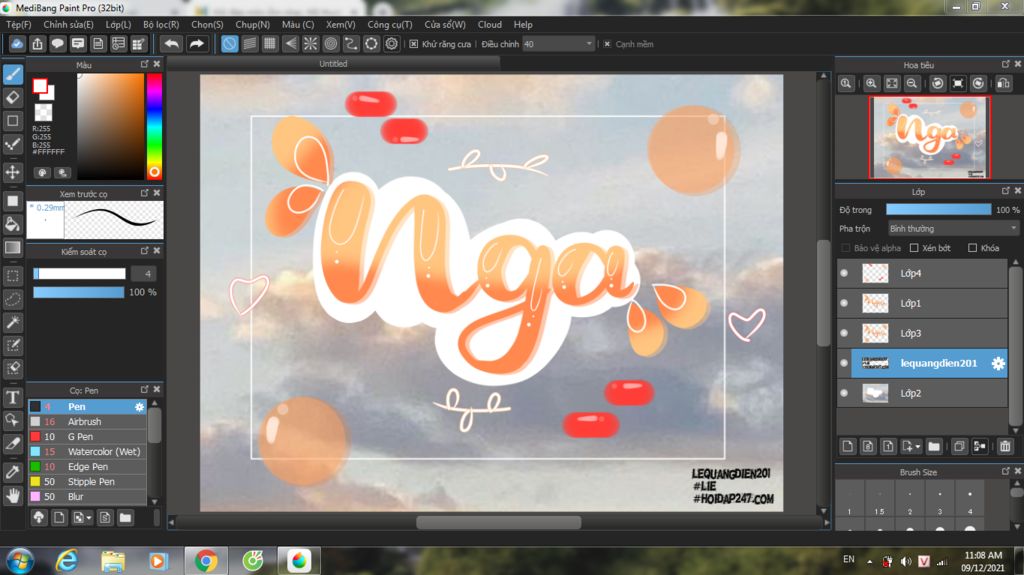Select the Watercolor (Wet) brush
This screenshot has height=575, width=1024.
coord(88,452)
